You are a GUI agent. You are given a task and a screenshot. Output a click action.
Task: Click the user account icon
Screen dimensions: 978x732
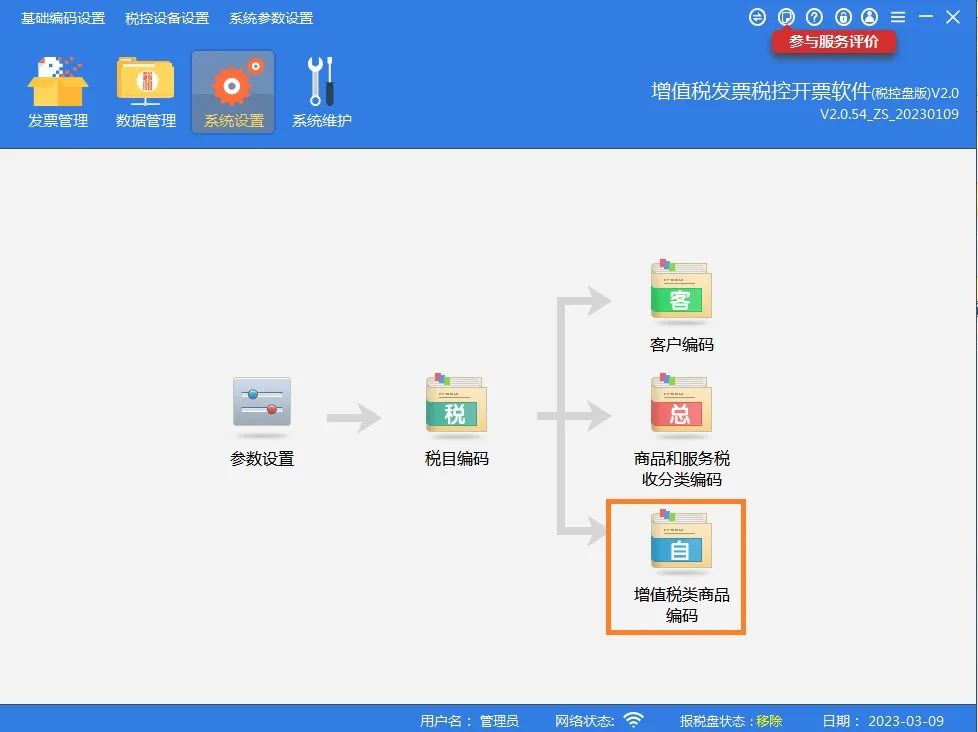[869, 17]
